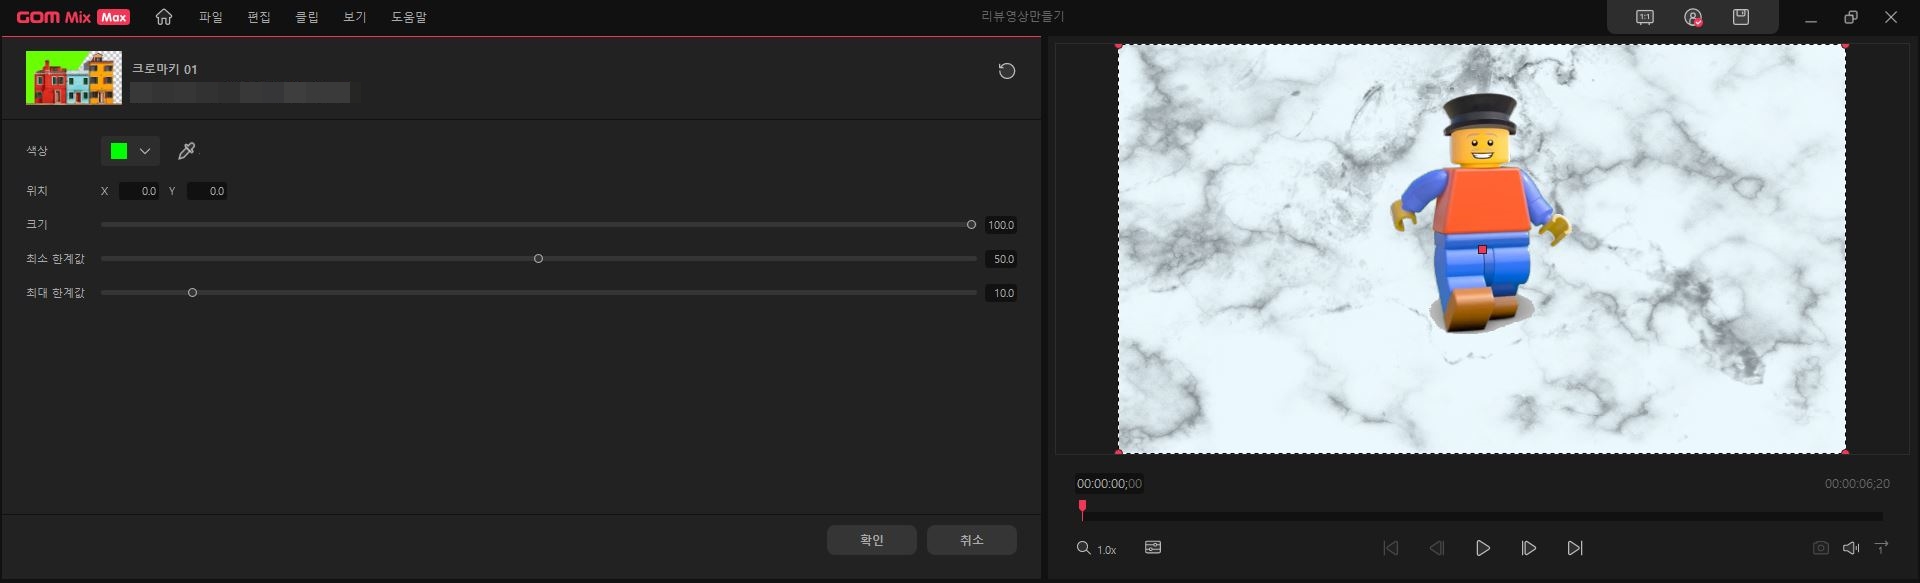Click the 크로마키 01 title text
1920x583 pixels.
(x=165, y=69)
